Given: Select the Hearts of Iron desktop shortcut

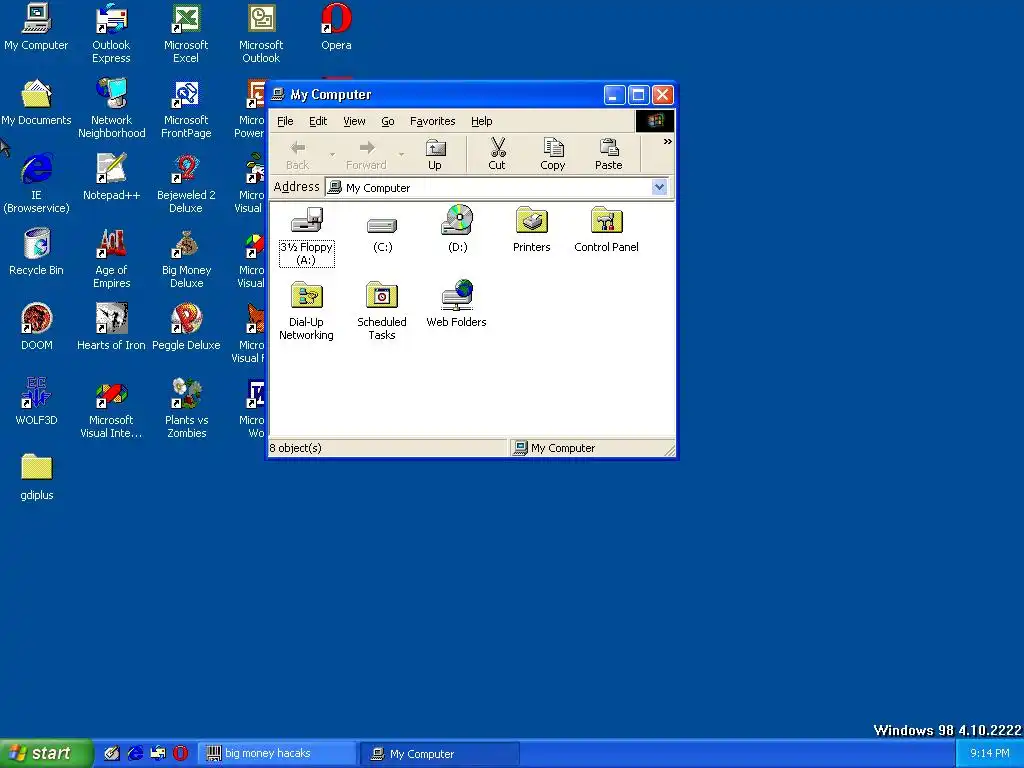Looking at the screenshot, I should click(x=111, y=328).
